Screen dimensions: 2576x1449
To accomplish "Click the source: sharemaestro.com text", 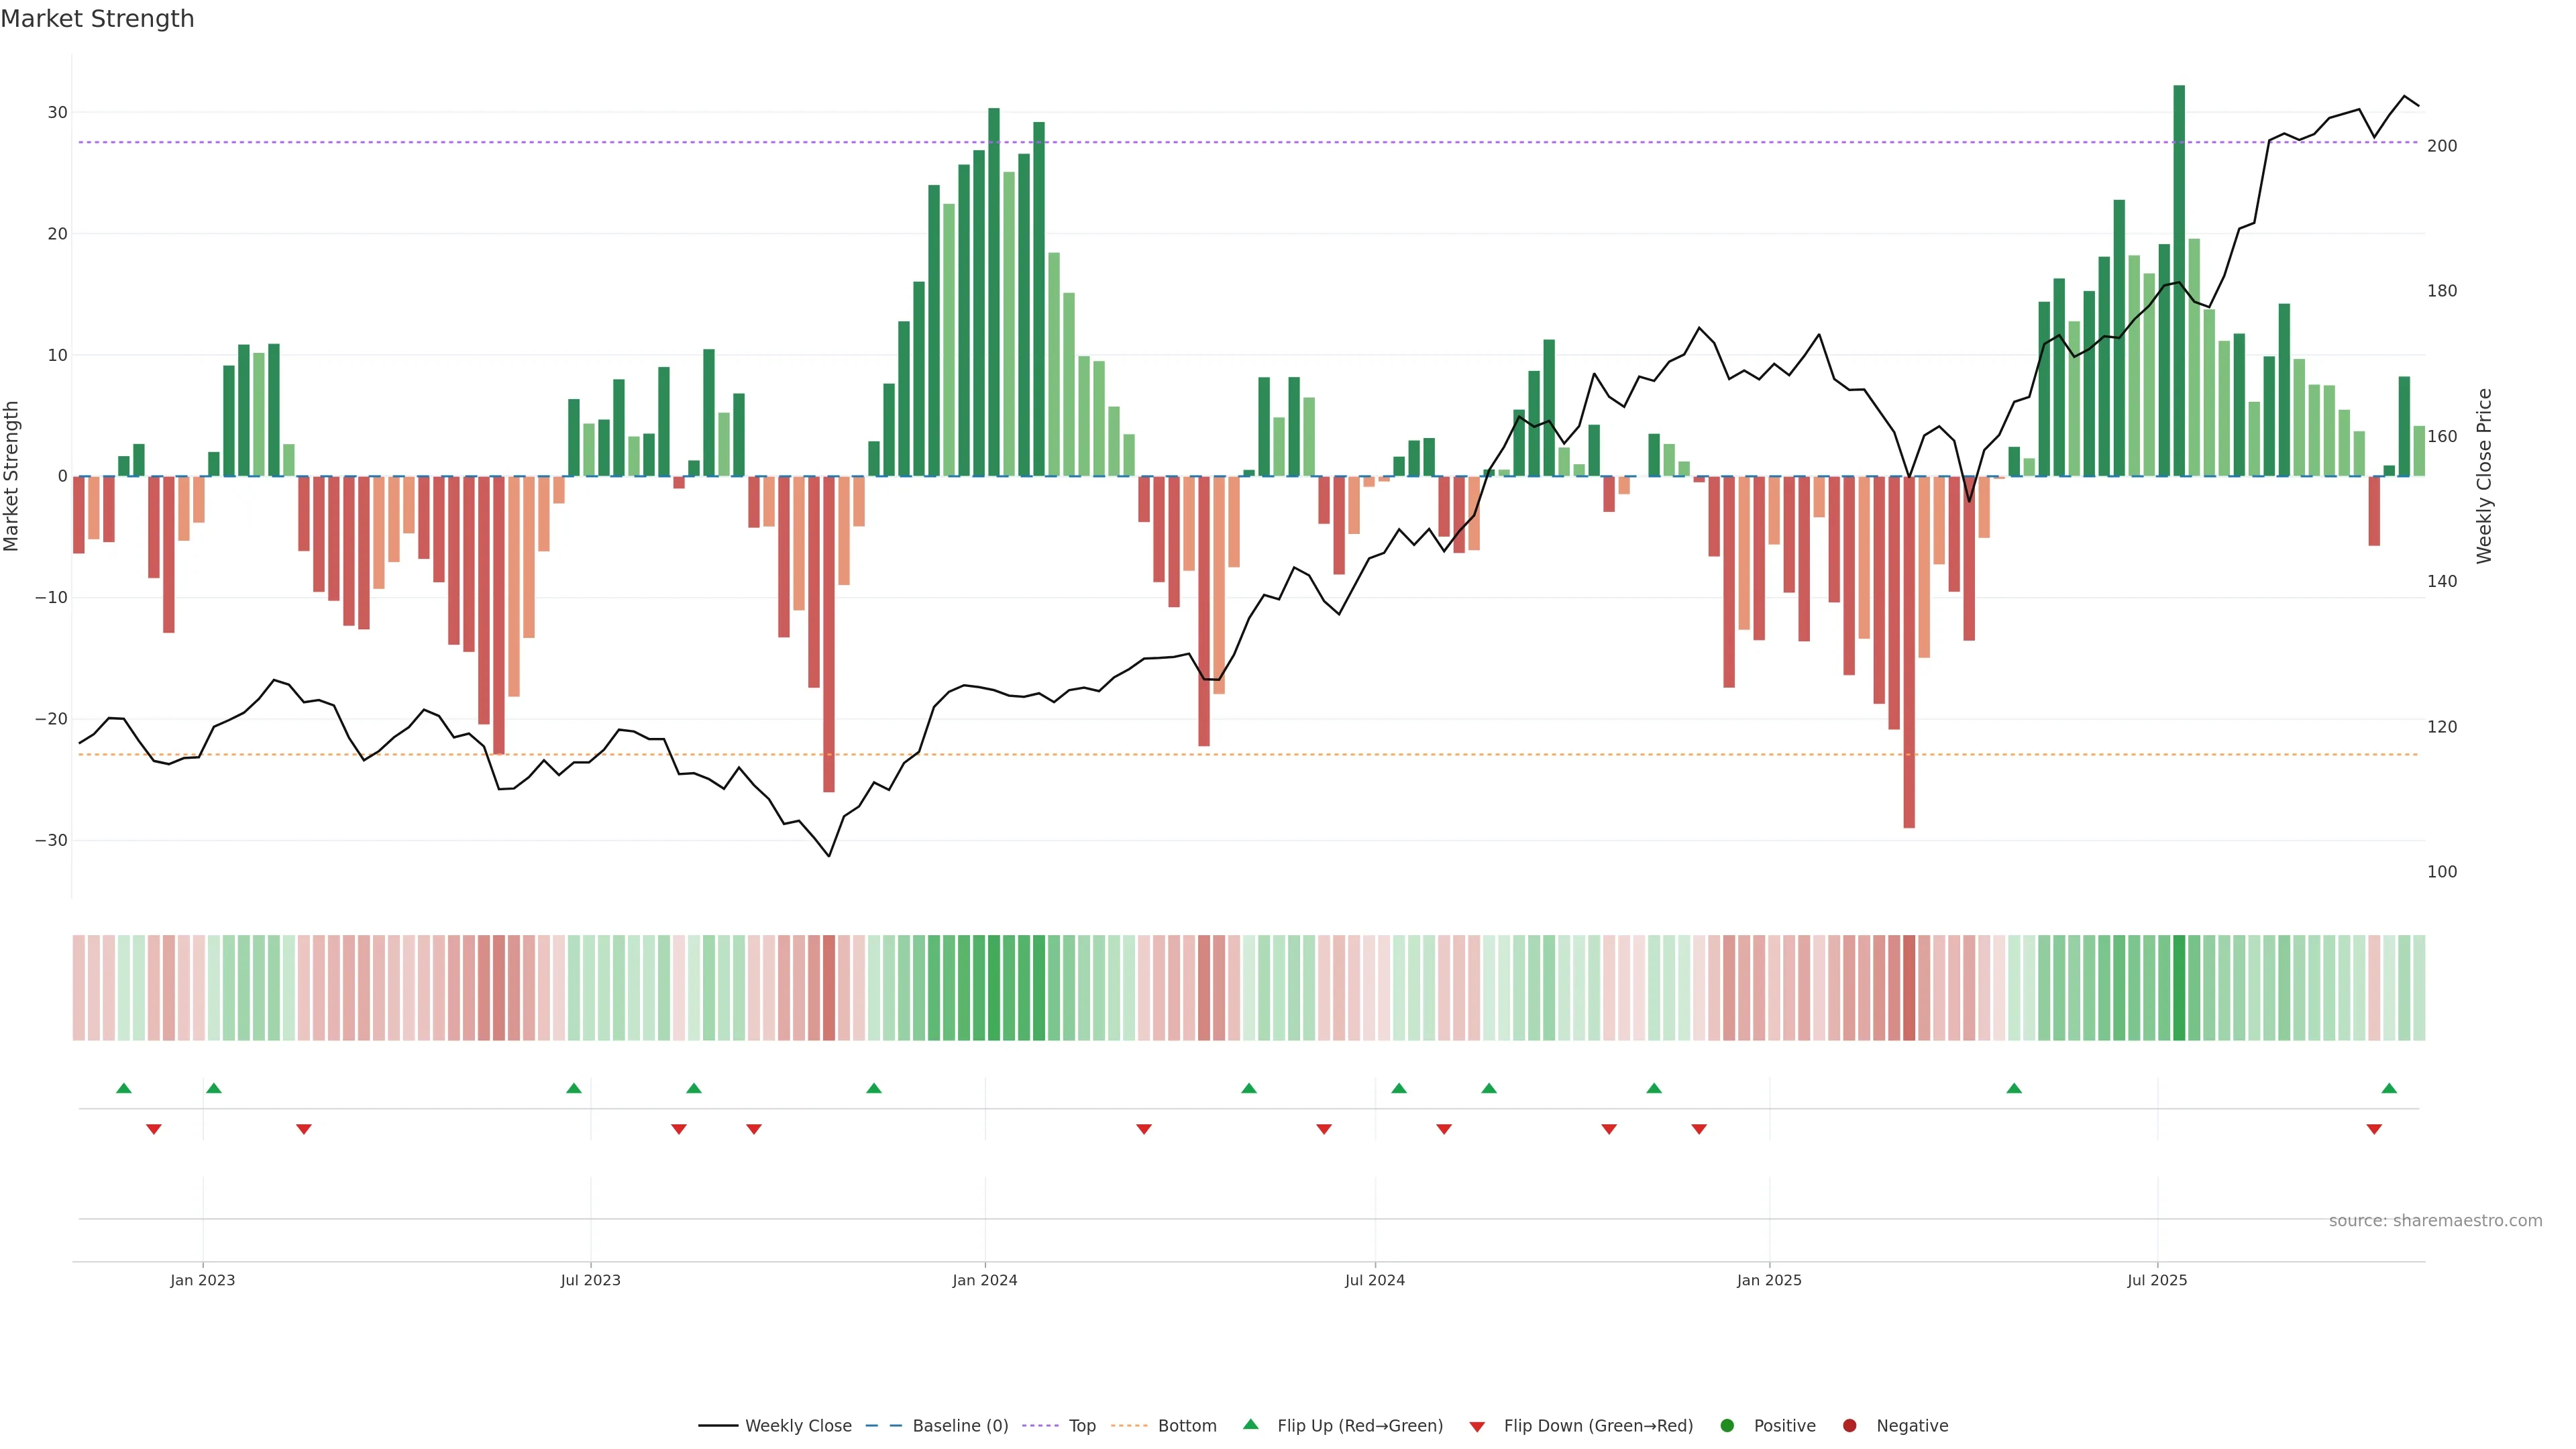I will (x=2435, y=1221).
